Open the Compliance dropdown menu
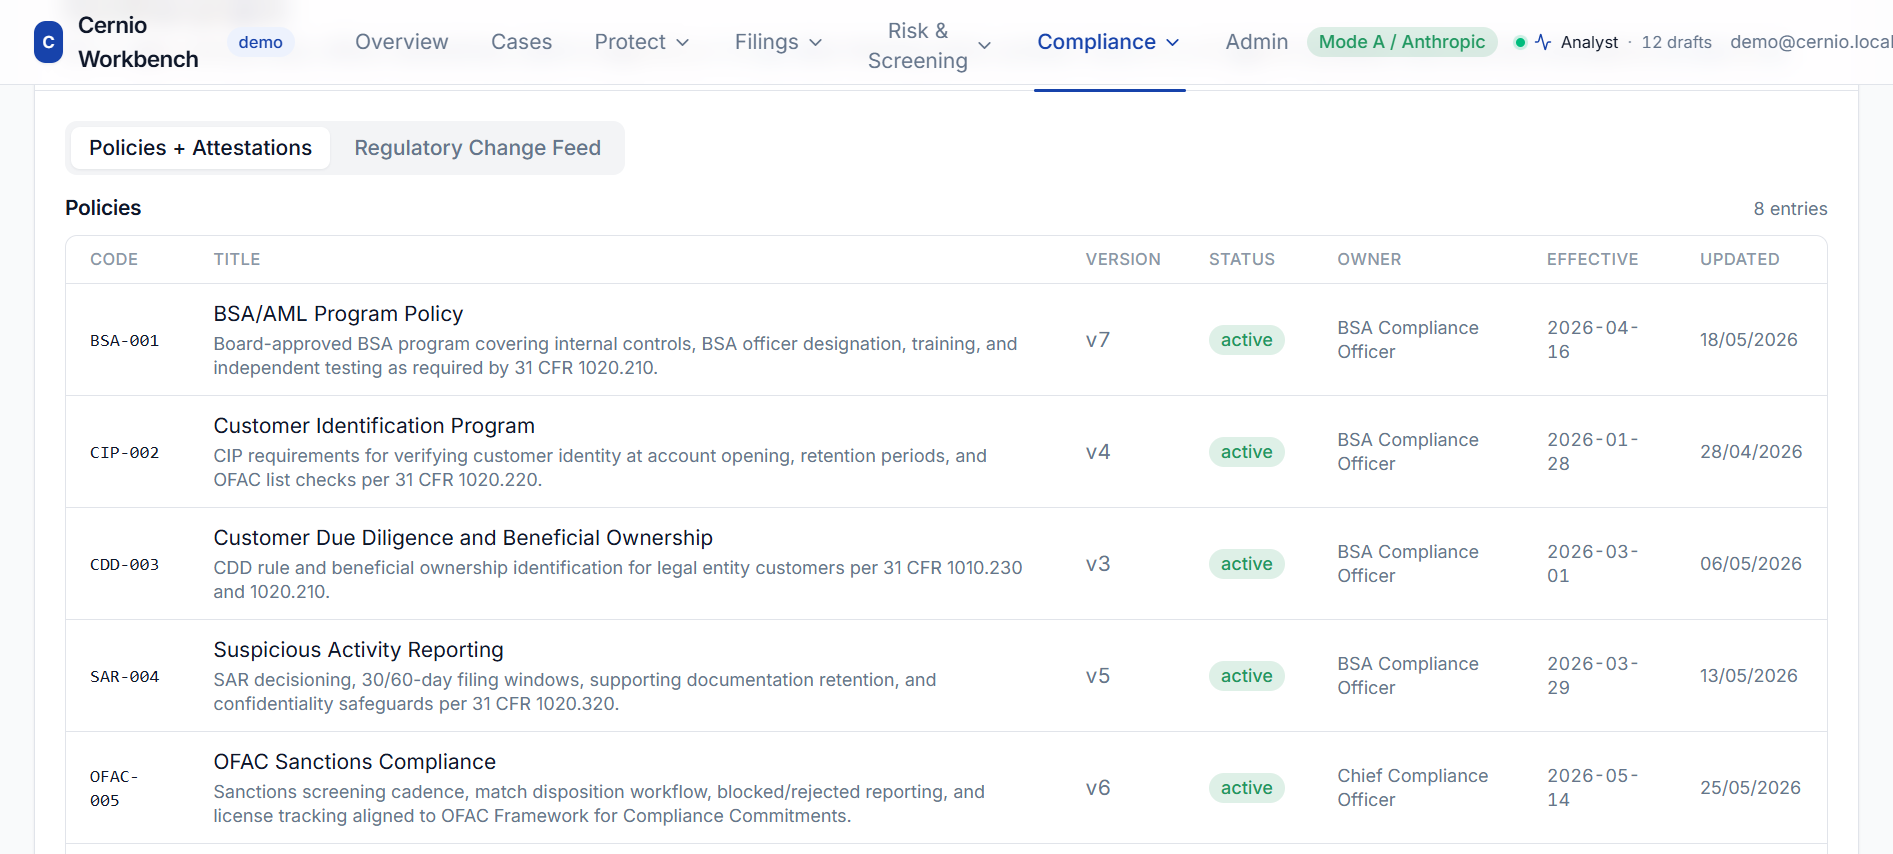This screenshot has width=1893, height=854. 1109,42
